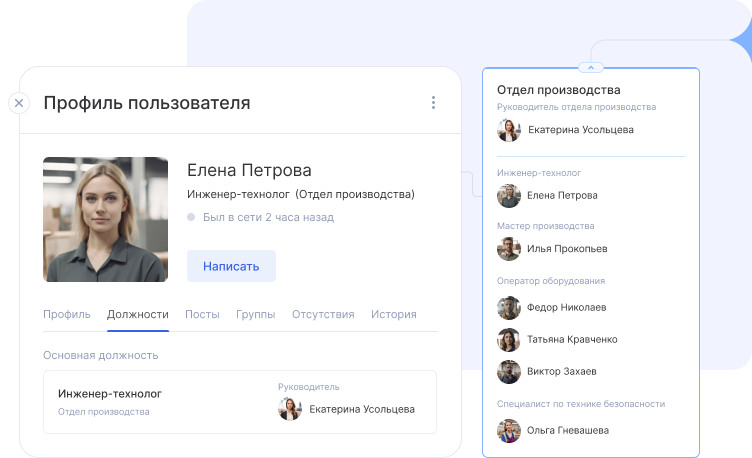Click Федор Николаев's avatar
The image size is (752, 458).
(x=509, y=308)
